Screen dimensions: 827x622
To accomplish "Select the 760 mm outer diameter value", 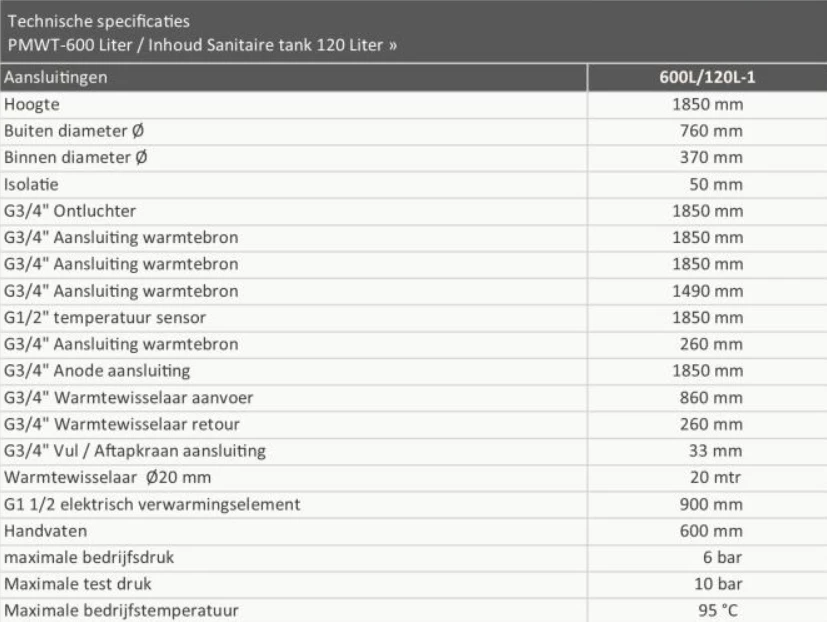I will pos(714,131).
